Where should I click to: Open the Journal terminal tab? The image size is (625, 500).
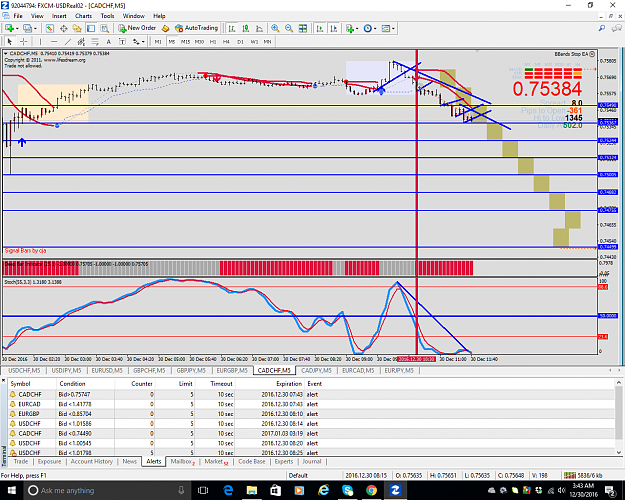click(312, 461)
